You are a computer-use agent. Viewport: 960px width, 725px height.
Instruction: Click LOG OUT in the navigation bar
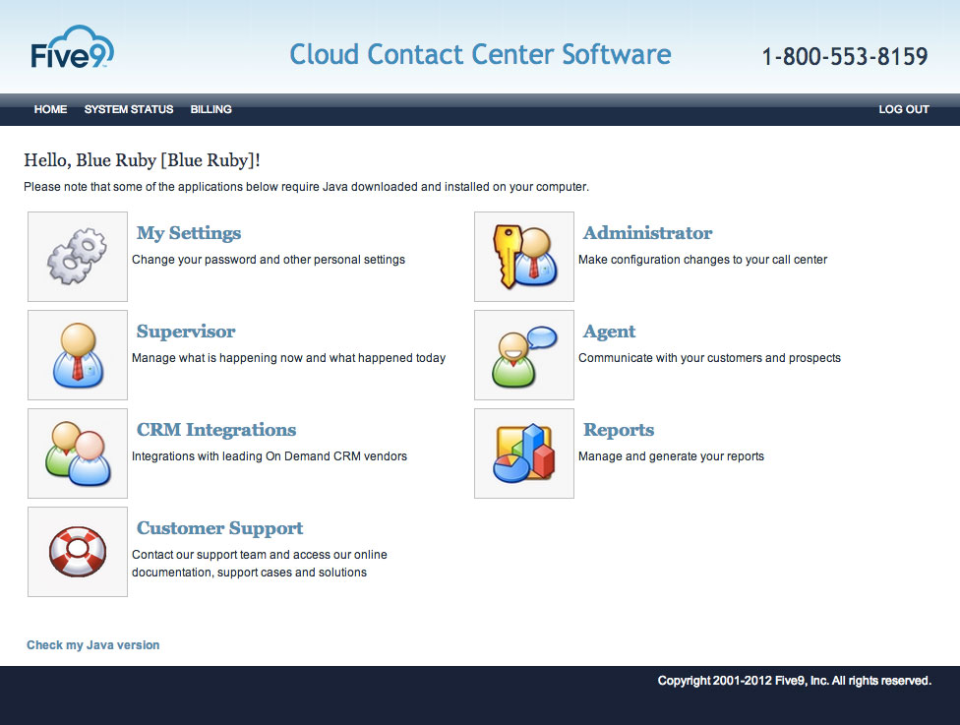(903, 110)
